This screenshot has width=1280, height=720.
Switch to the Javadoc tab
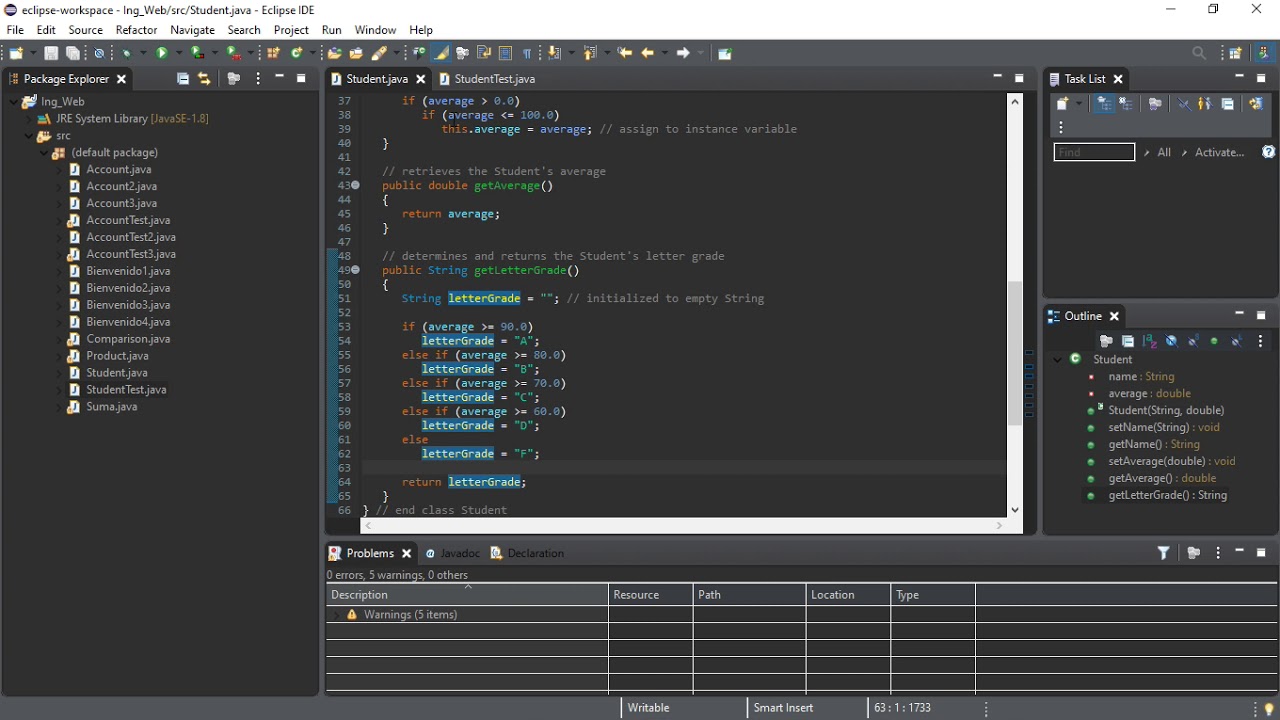452,553
